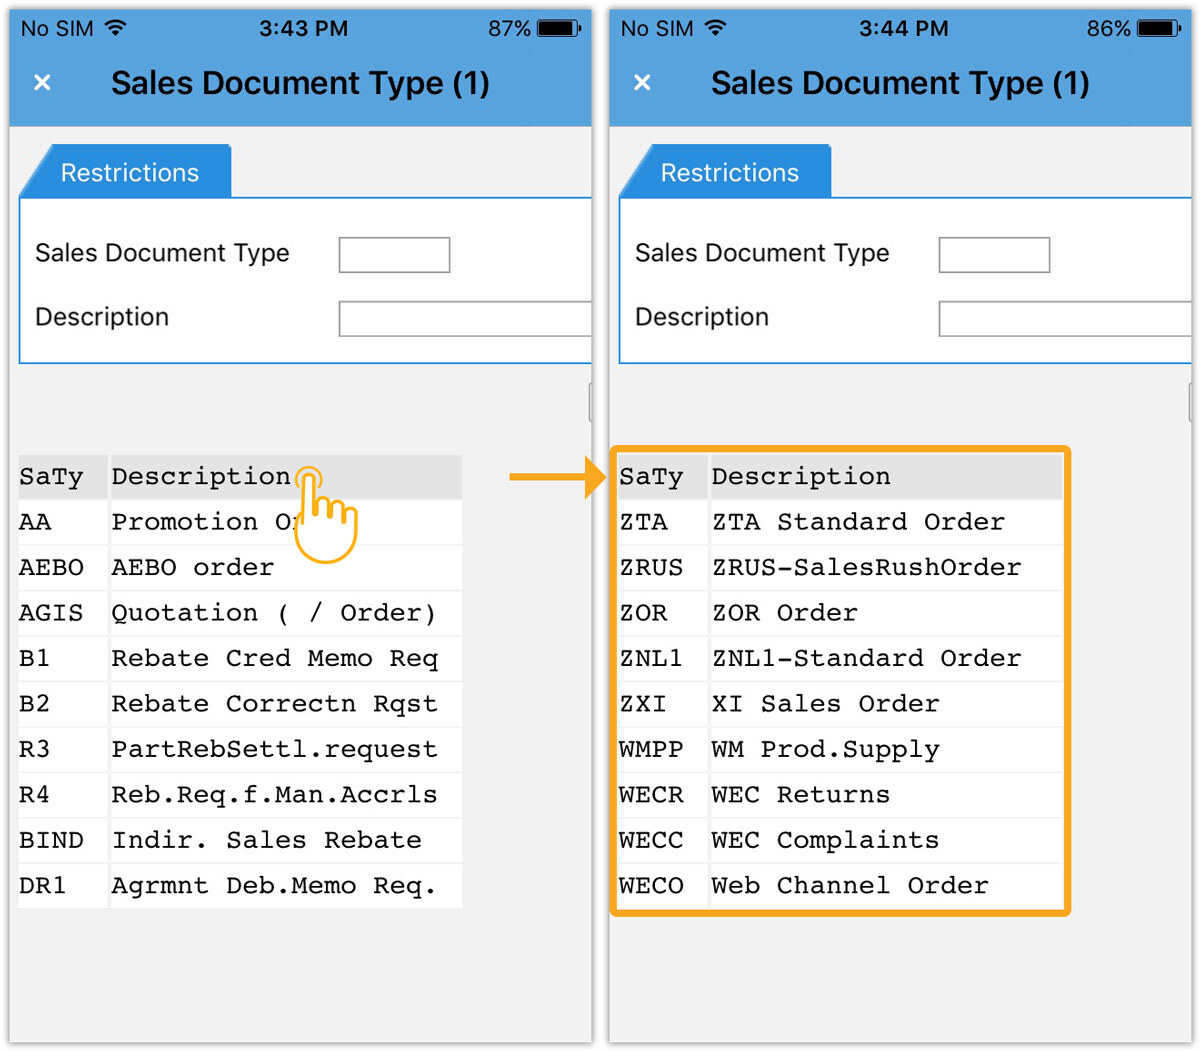This screenshot has width=1200, height=1051.
Task: Select the XI Sales Order row
Action: click(x=825, y=704)
